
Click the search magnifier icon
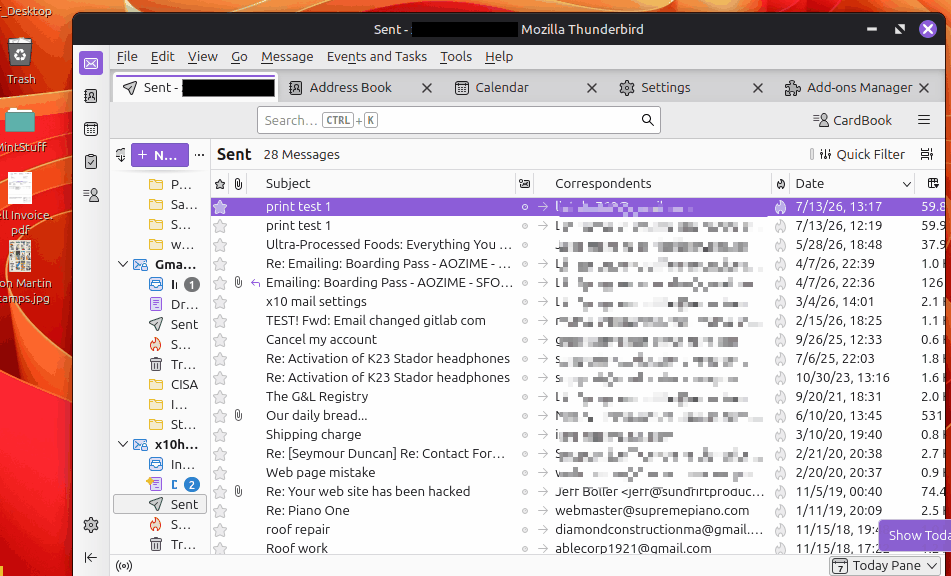[x=648, y=120]
